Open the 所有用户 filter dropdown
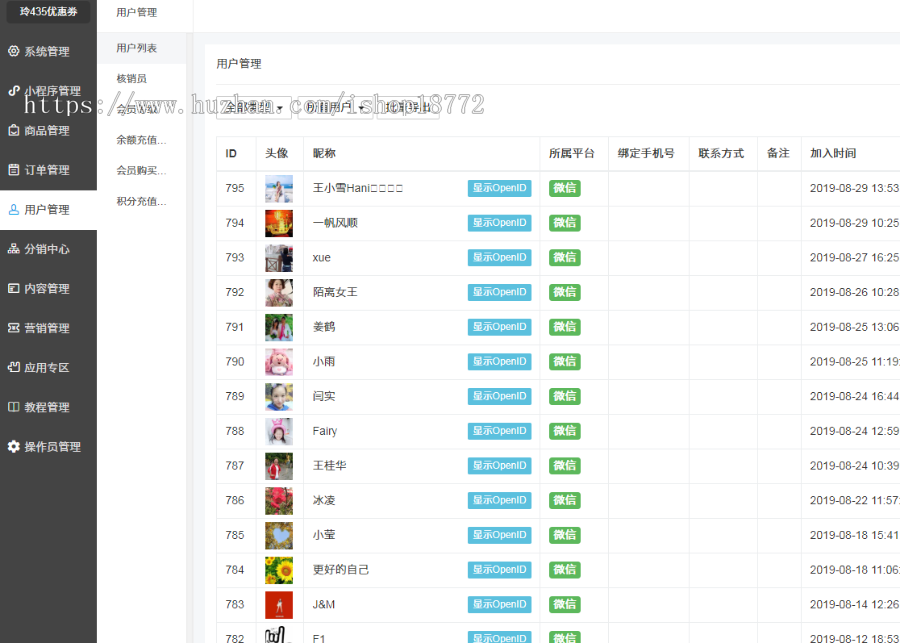The width and height of the screenshot is (900, 643). pyautogui.click(x=335, y=107)
